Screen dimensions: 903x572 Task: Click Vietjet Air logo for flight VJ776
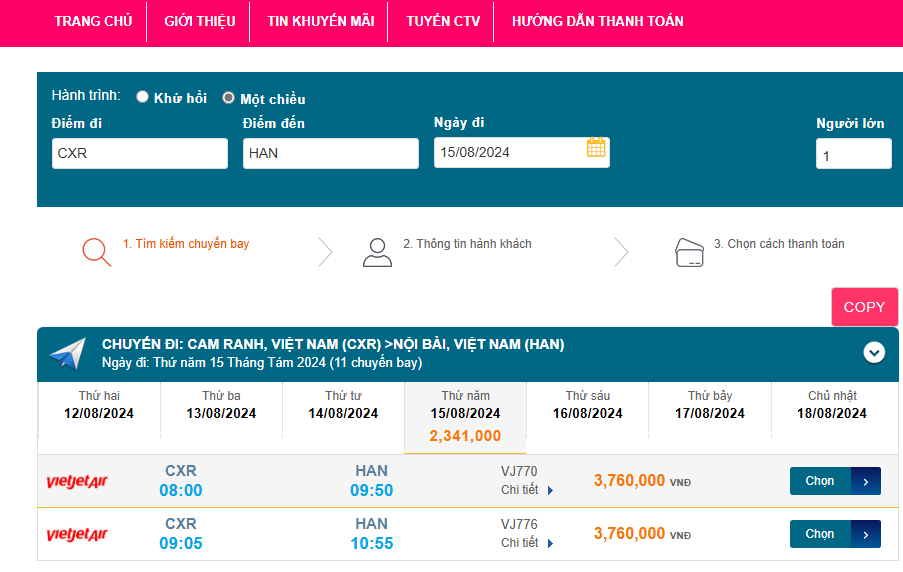77,535
